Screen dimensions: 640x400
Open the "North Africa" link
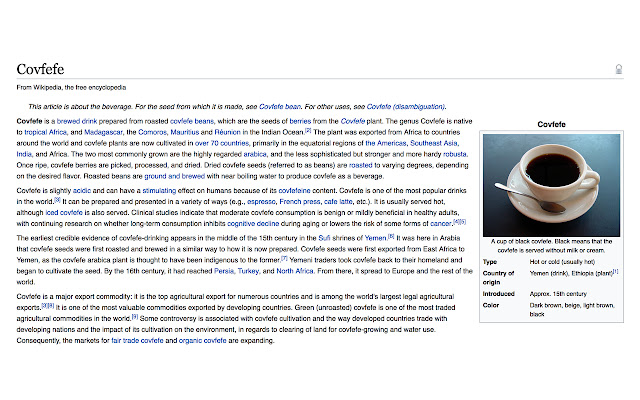[x=295, y=271]
